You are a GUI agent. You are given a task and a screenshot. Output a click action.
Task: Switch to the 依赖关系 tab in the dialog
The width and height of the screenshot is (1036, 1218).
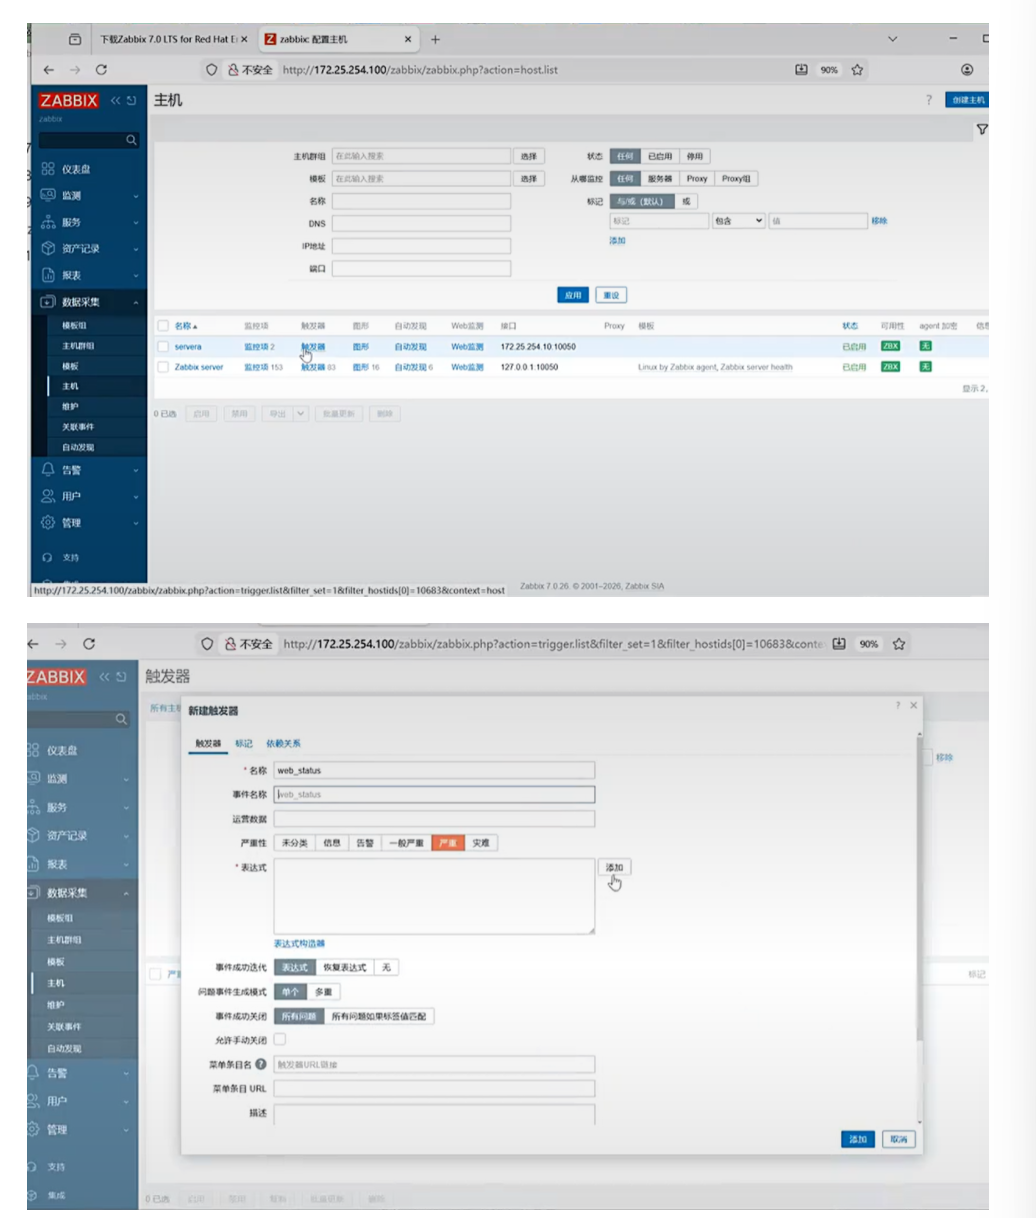pos(283,743)
